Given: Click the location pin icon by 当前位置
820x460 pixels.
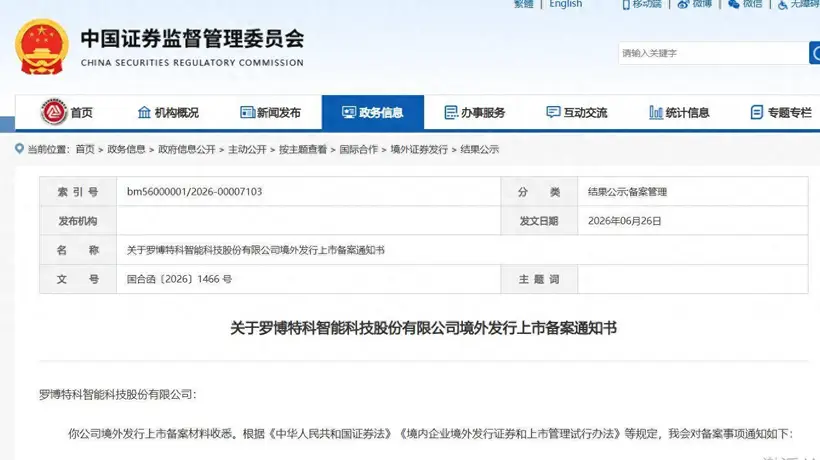Looking at the screenshot, I should (19, 149).
